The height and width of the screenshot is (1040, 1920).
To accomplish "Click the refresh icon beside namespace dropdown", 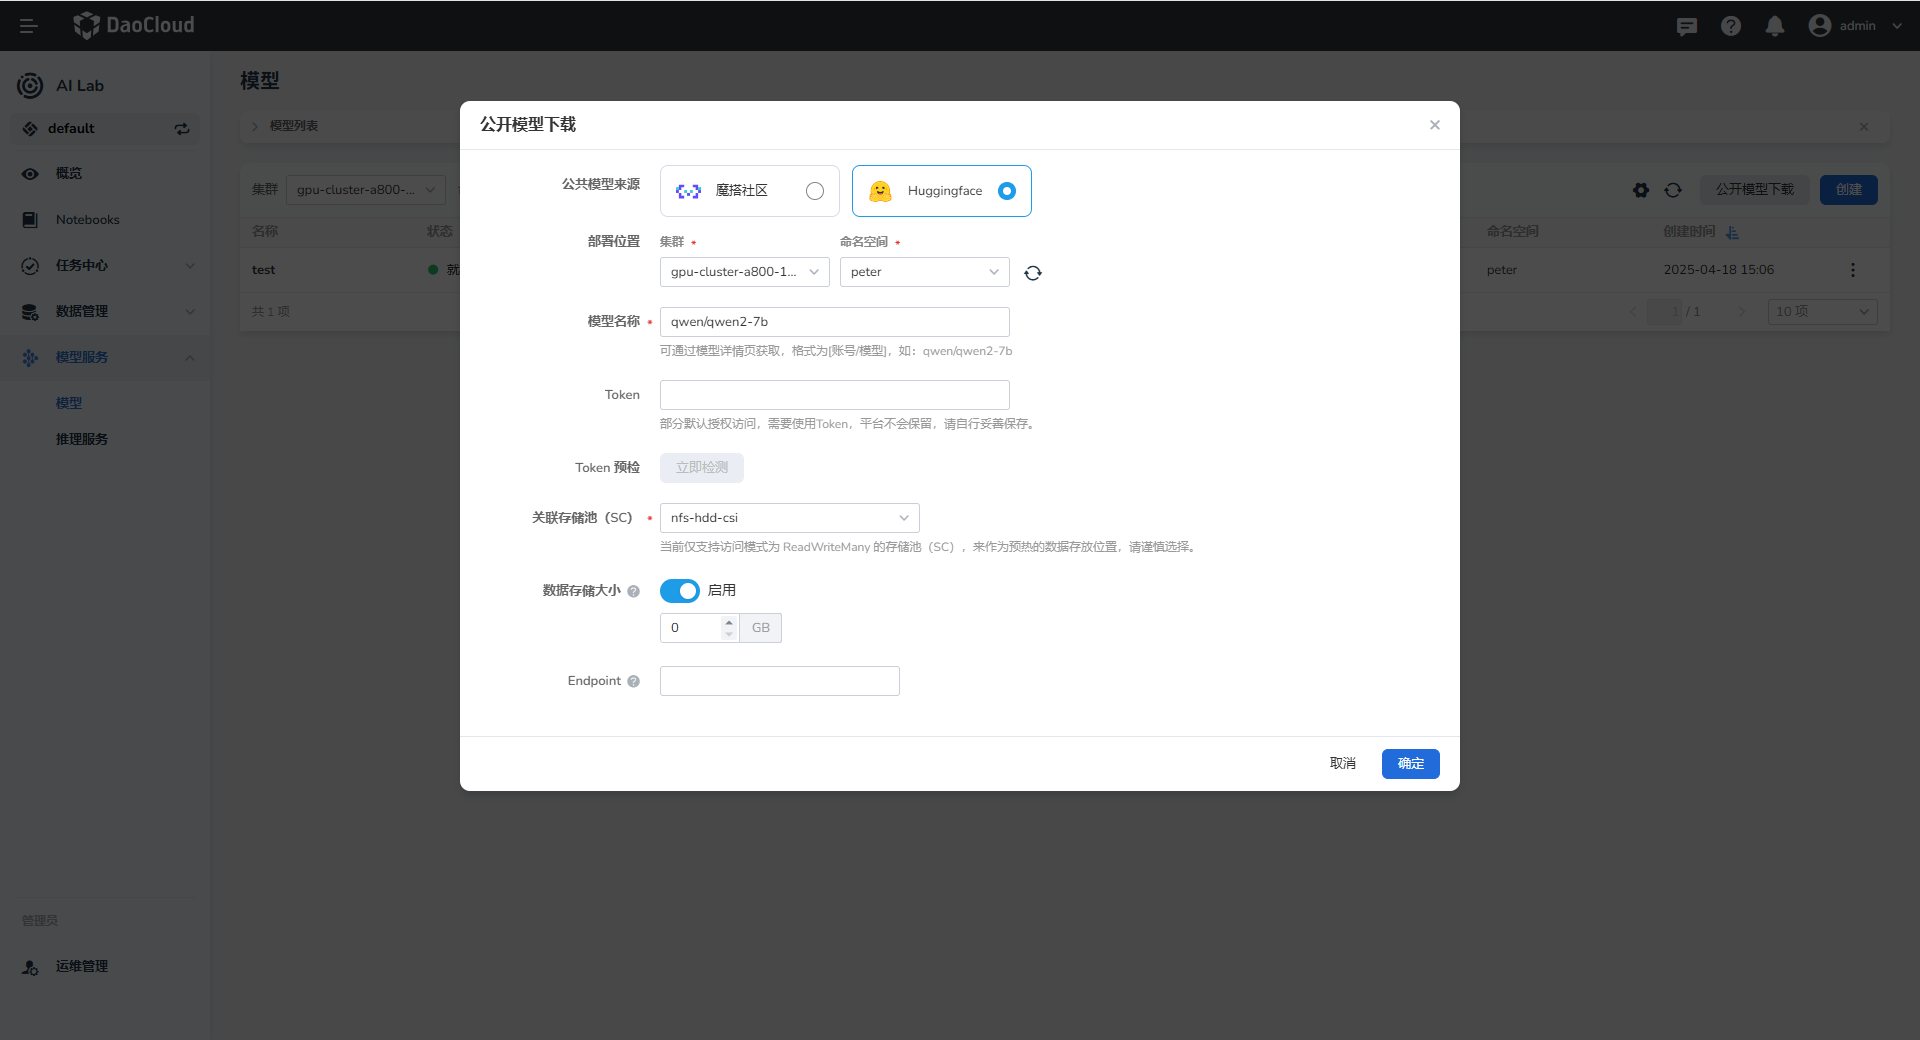I will pyautogui.click(x=1033, y=273).
